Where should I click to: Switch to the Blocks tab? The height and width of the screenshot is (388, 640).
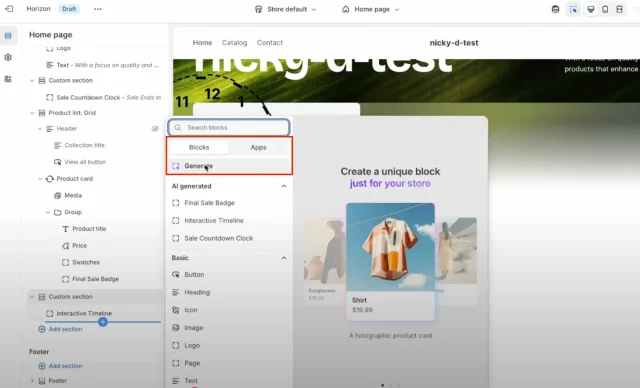(199, 147)
